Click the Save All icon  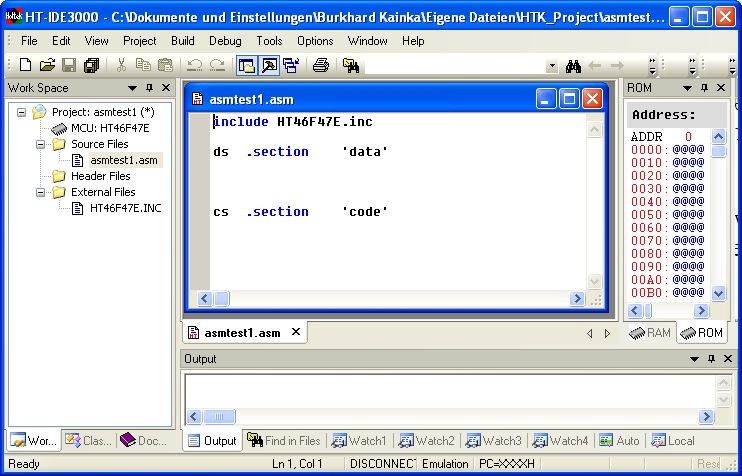pyautogui.click(x=91, y=66)
